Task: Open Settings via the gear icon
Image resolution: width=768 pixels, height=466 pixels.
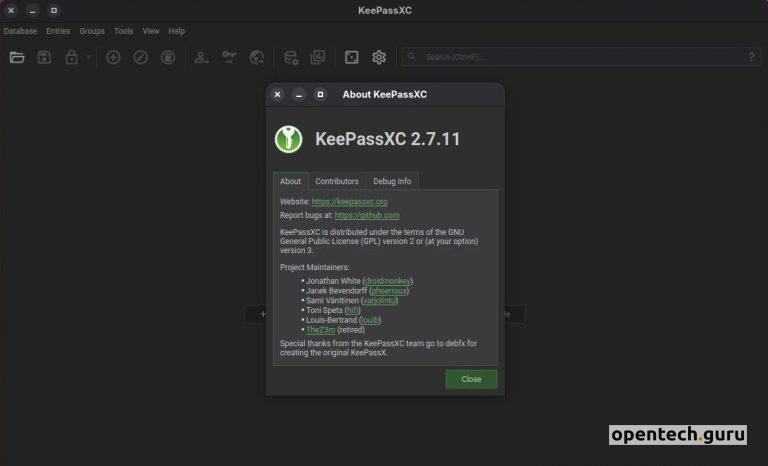Action: tap(379, 58)
